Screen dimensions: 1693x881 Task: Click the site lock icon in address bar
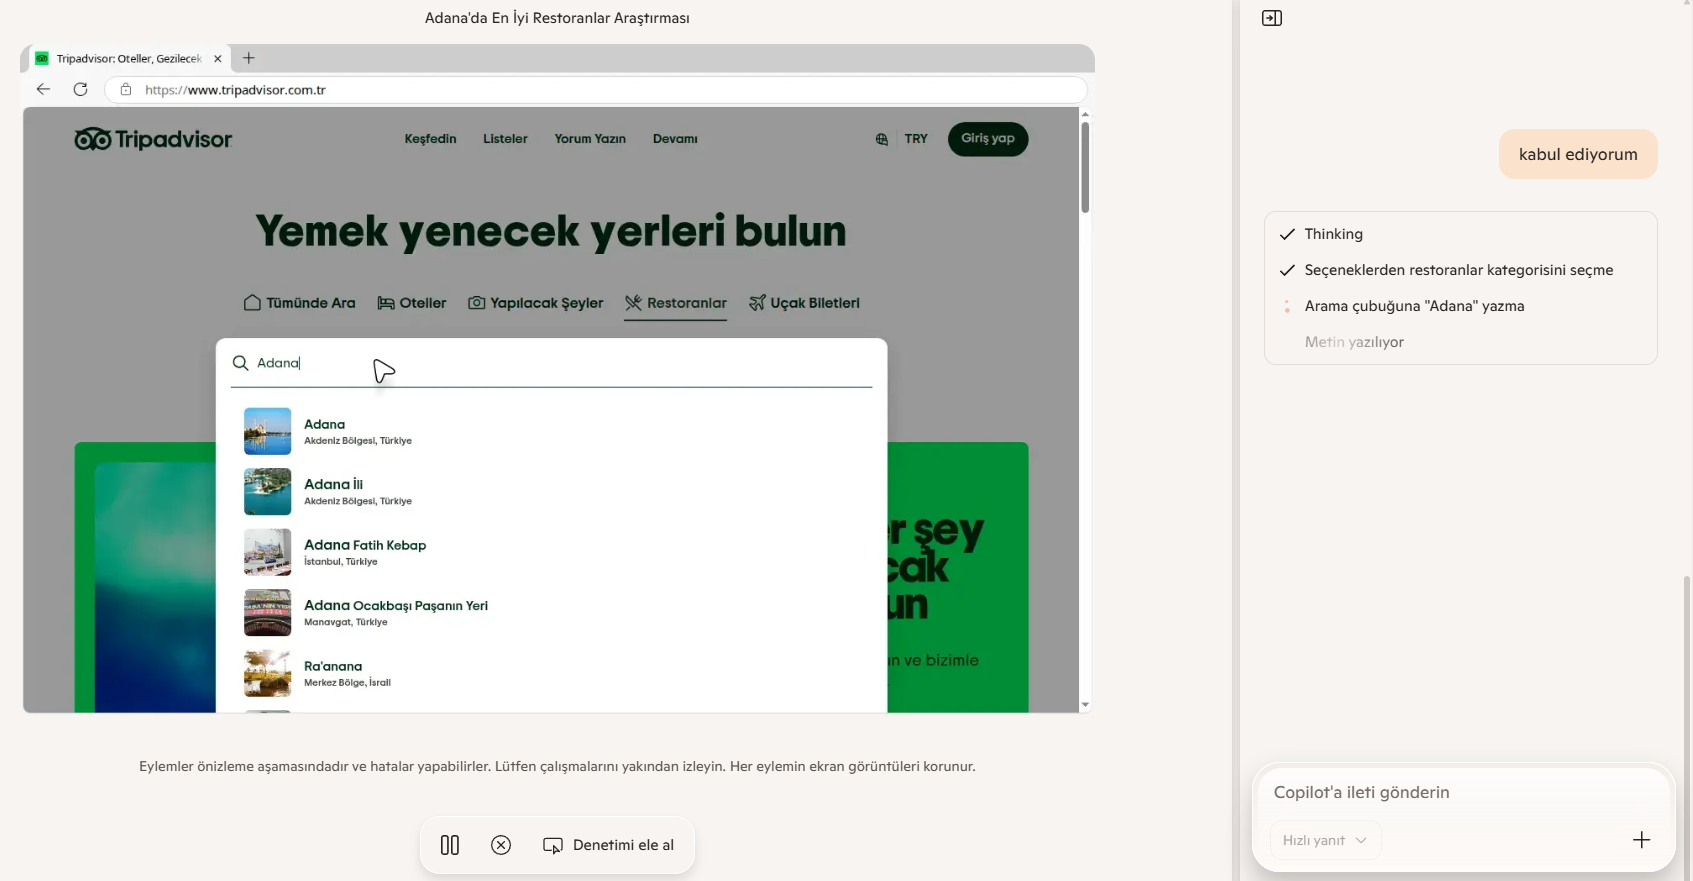tap(125, 89)
